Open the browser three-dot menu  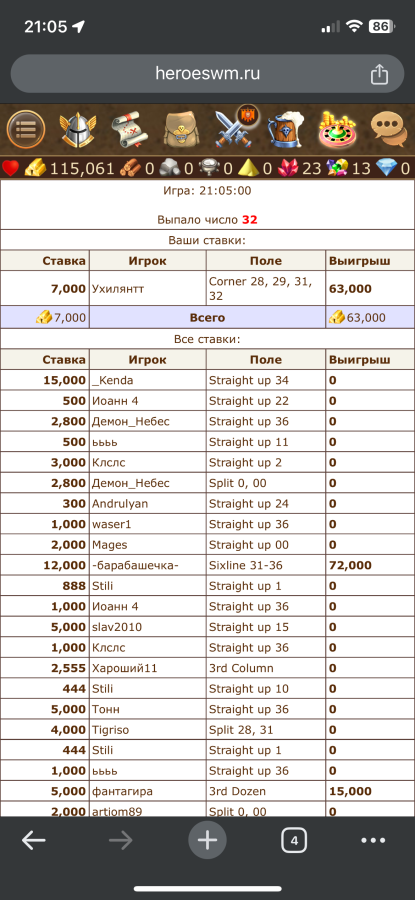pyautogui.click(x=373, y=841)
